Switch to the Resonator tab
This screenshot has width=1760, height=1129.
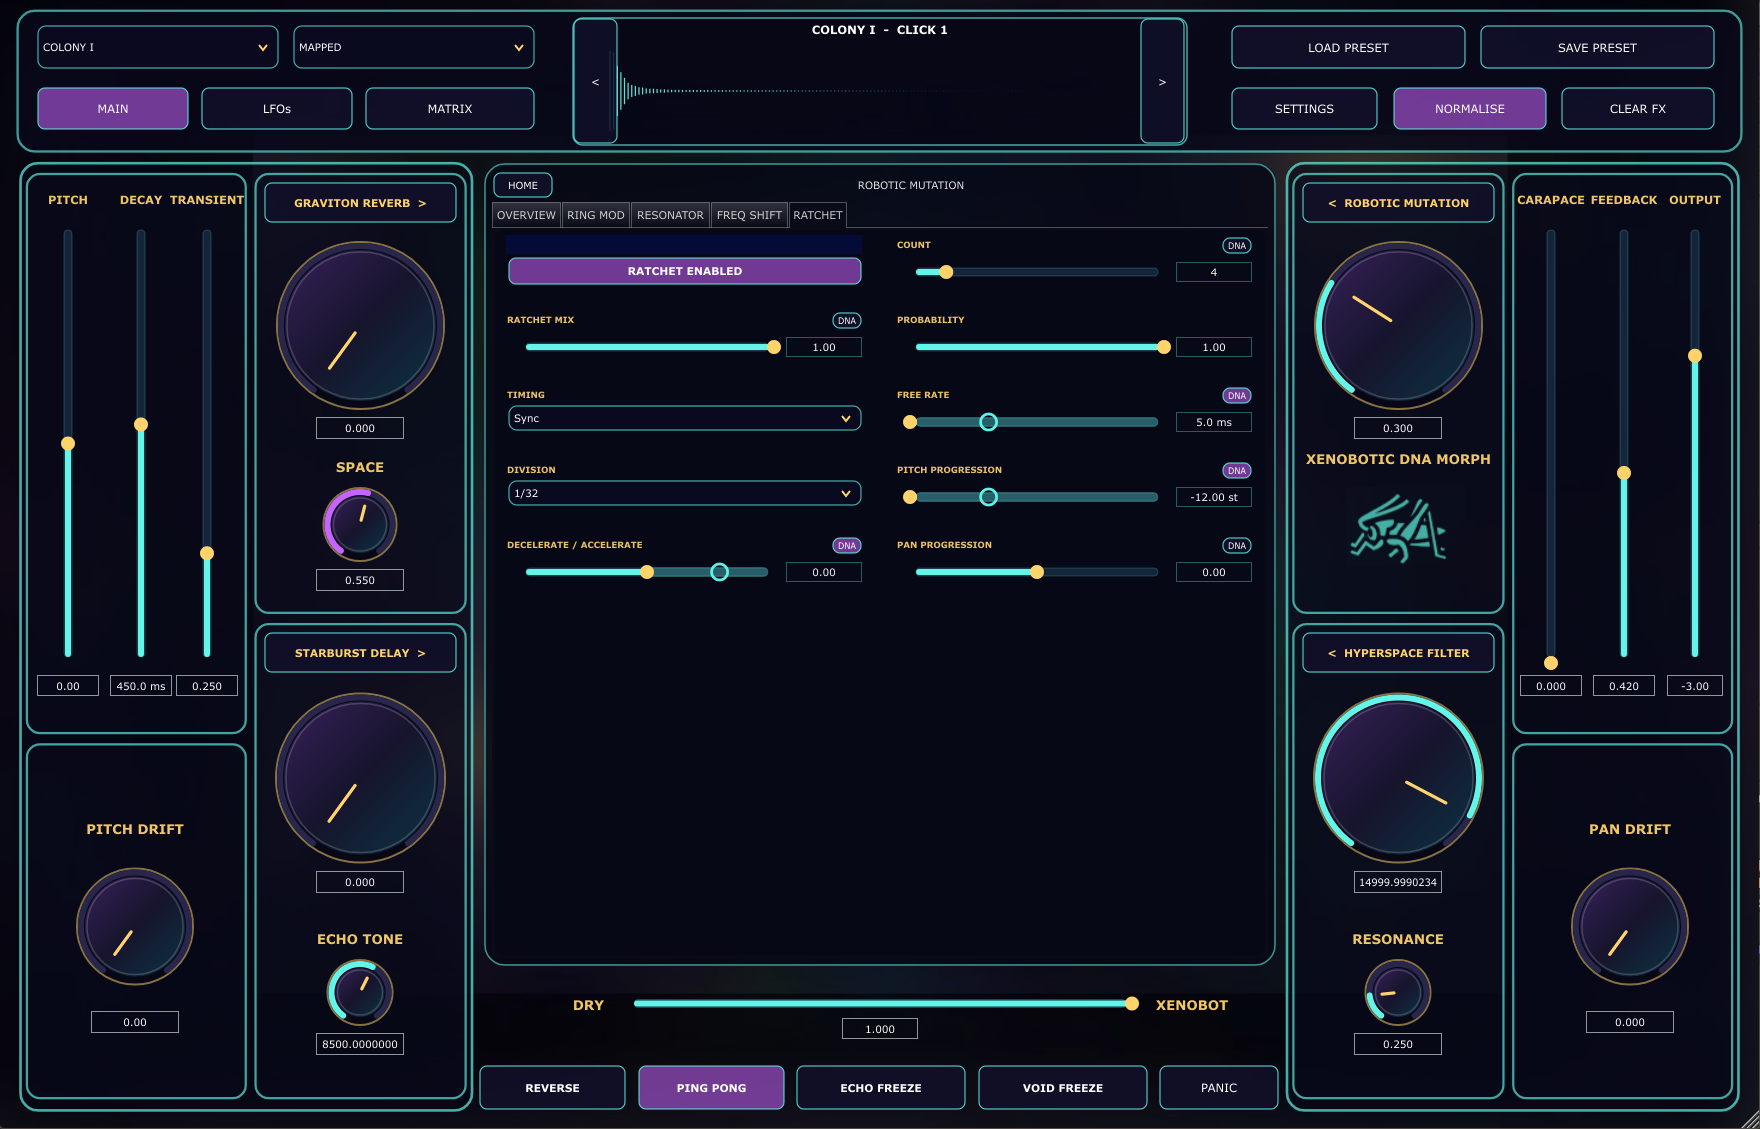coord(670,215)
